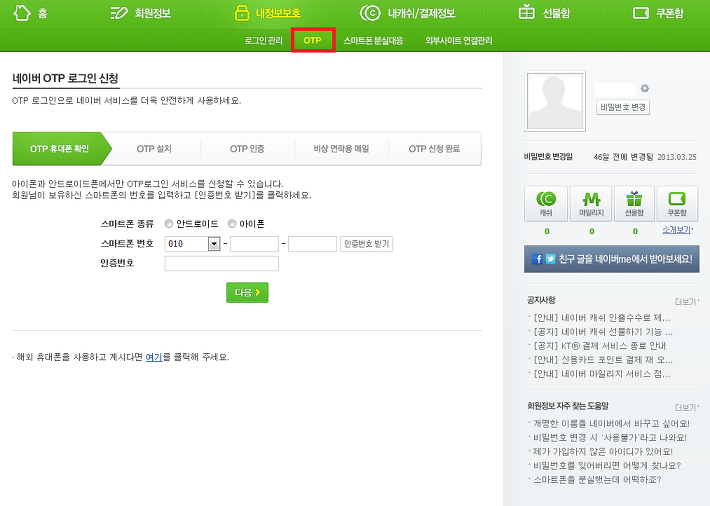Open the 내캐쉬/결제정보 menu
This screenshot has width=710, height=506.
click(421, 13)
